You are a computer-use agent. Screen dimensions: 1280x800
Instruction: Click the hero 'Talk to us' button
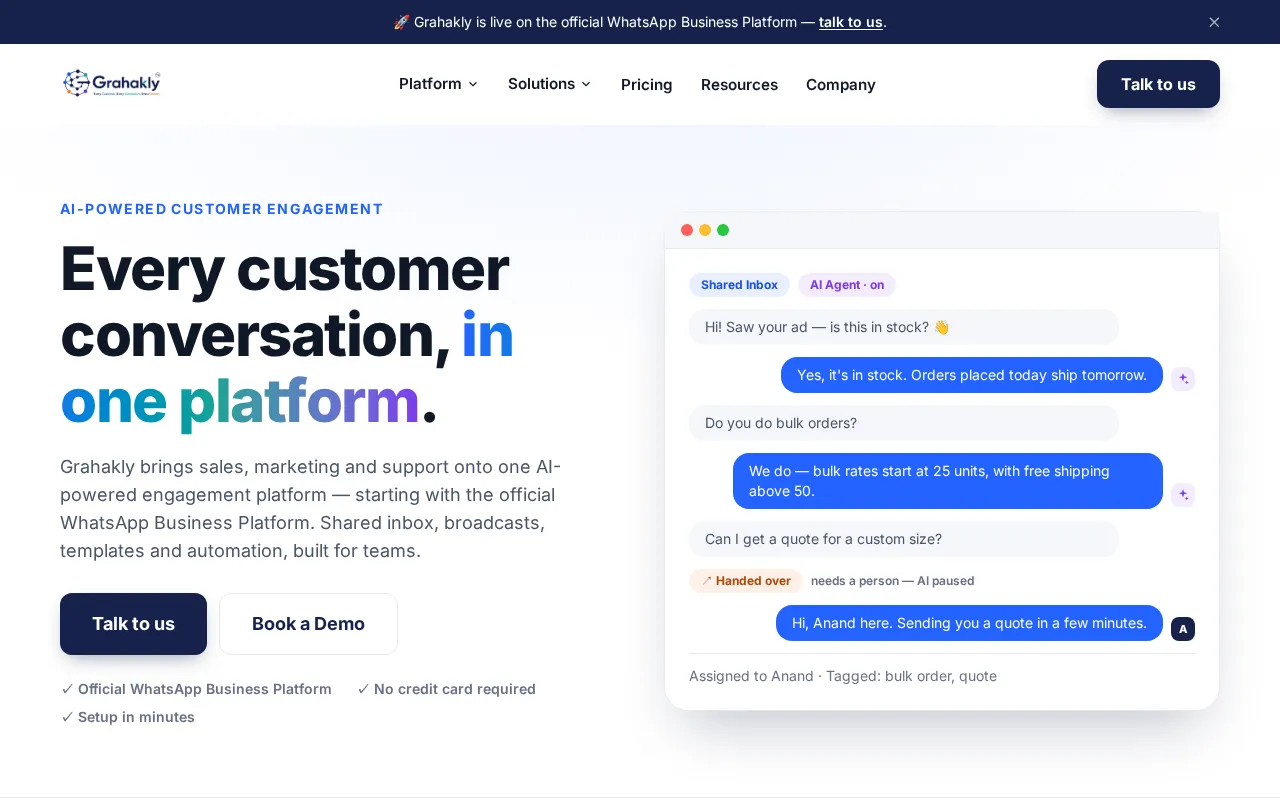tap(133, 624)
